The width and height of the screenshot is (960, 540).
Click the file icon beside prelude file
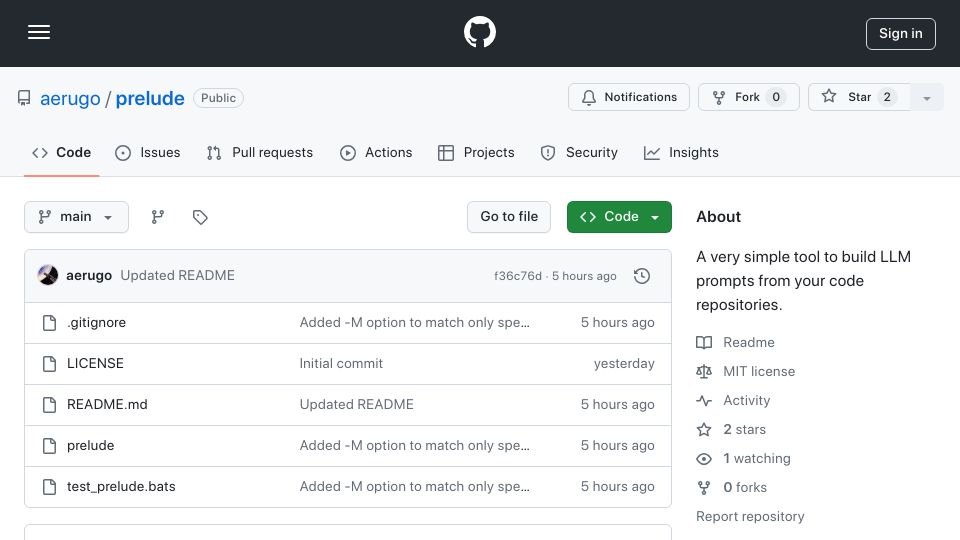[50, 446]
